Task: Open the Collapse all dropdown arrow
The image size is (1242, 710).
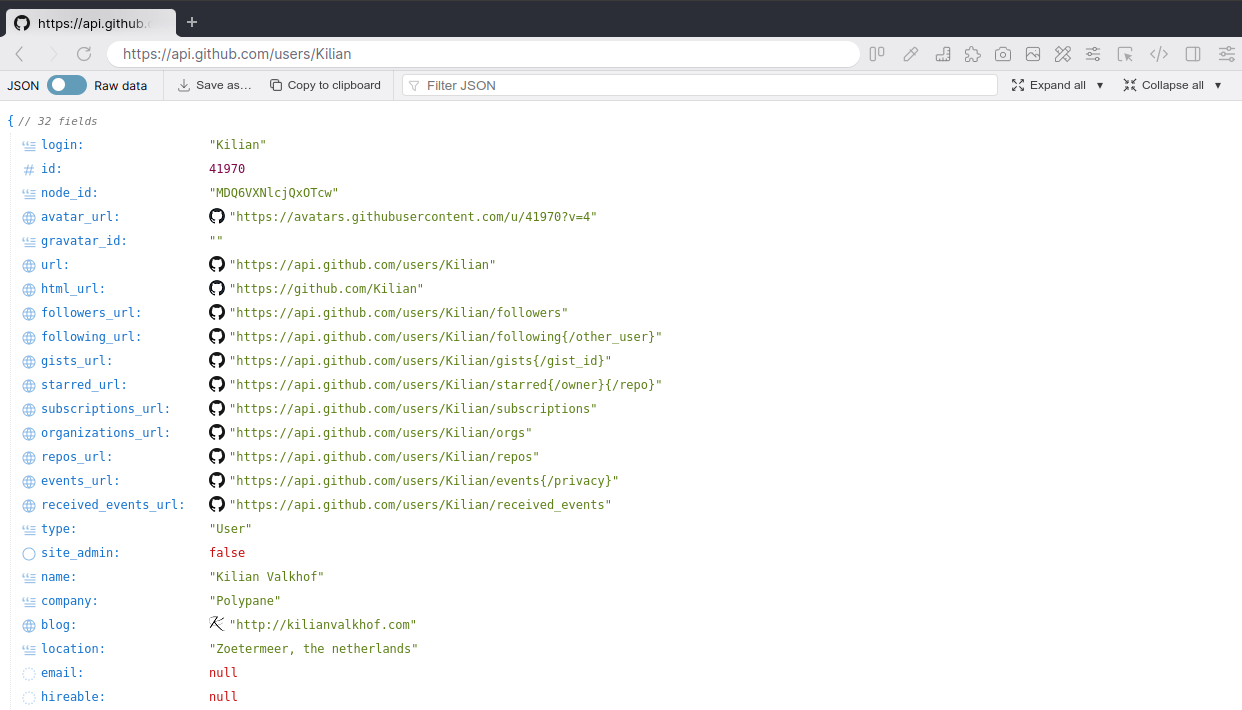Action: click(1218, 85)
